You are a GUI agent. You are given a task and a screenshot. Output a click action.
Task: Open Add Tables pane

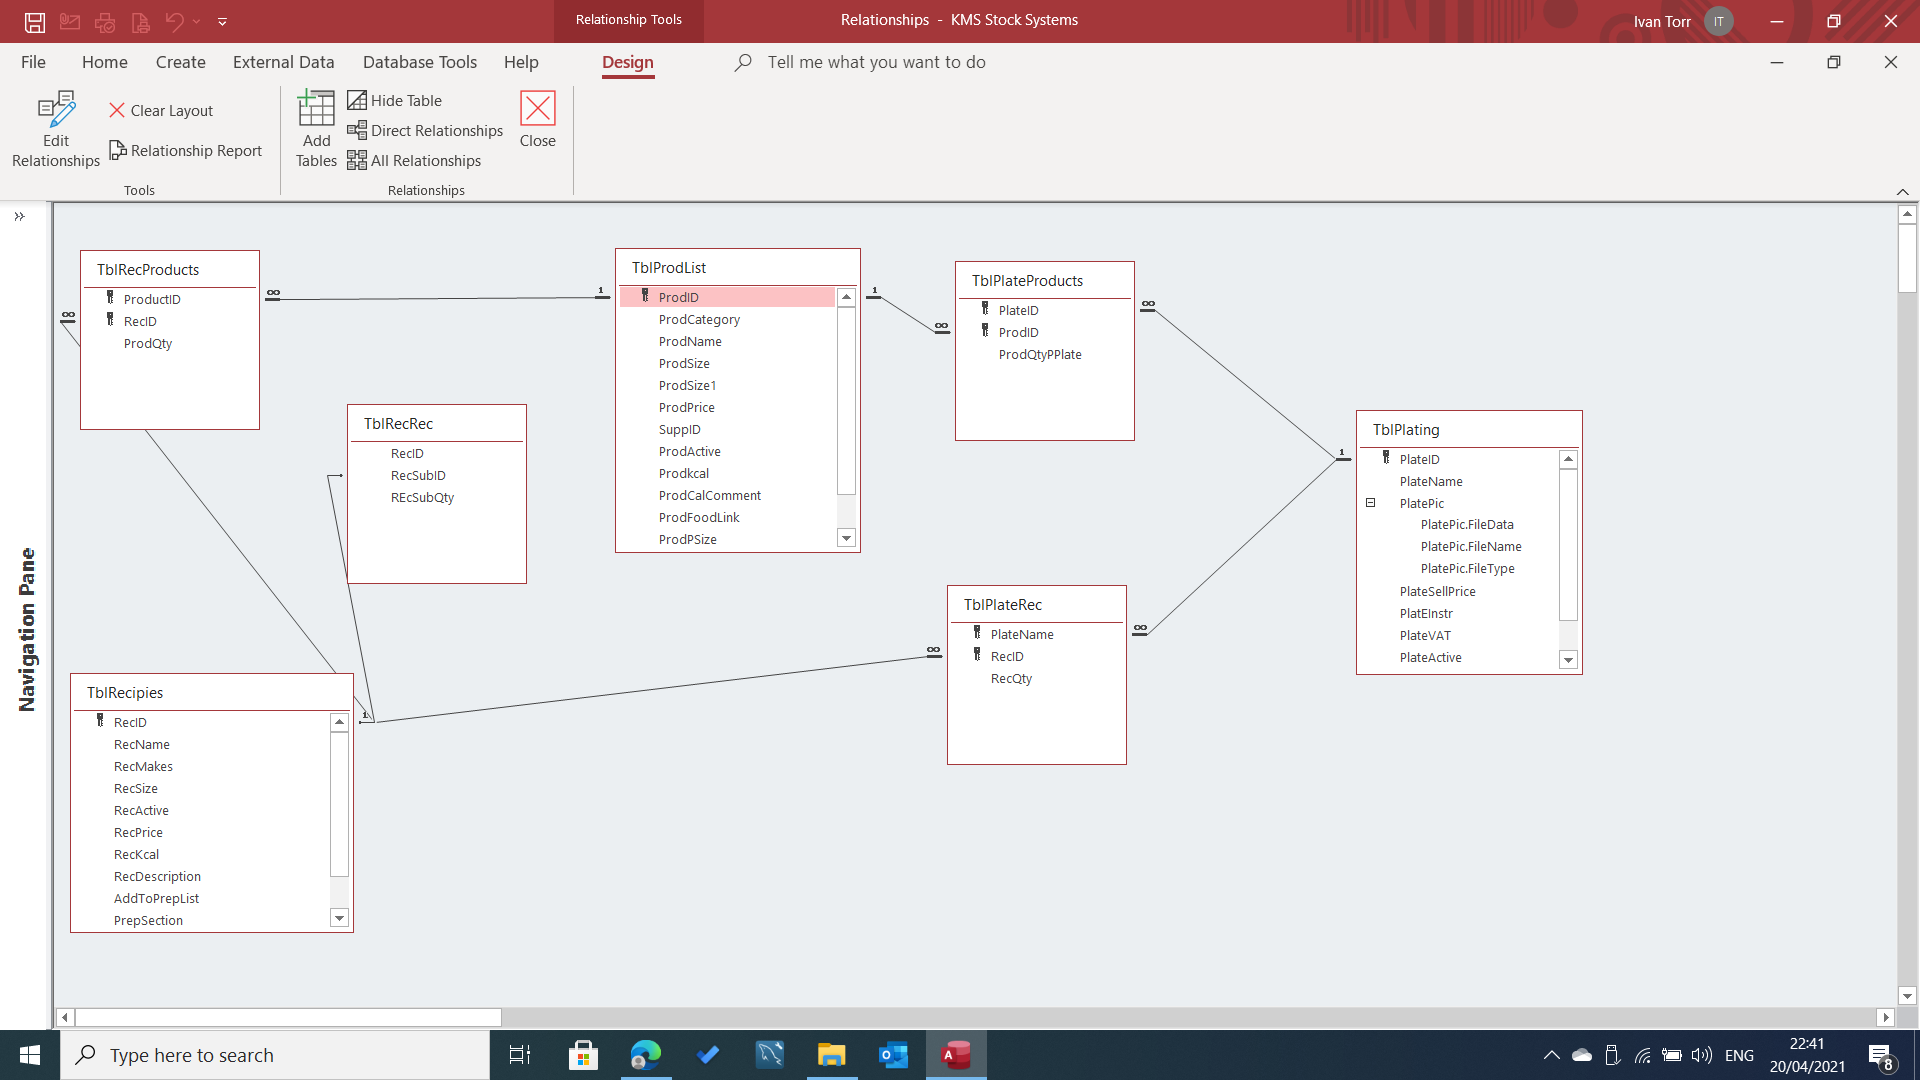tap(316, 130)
